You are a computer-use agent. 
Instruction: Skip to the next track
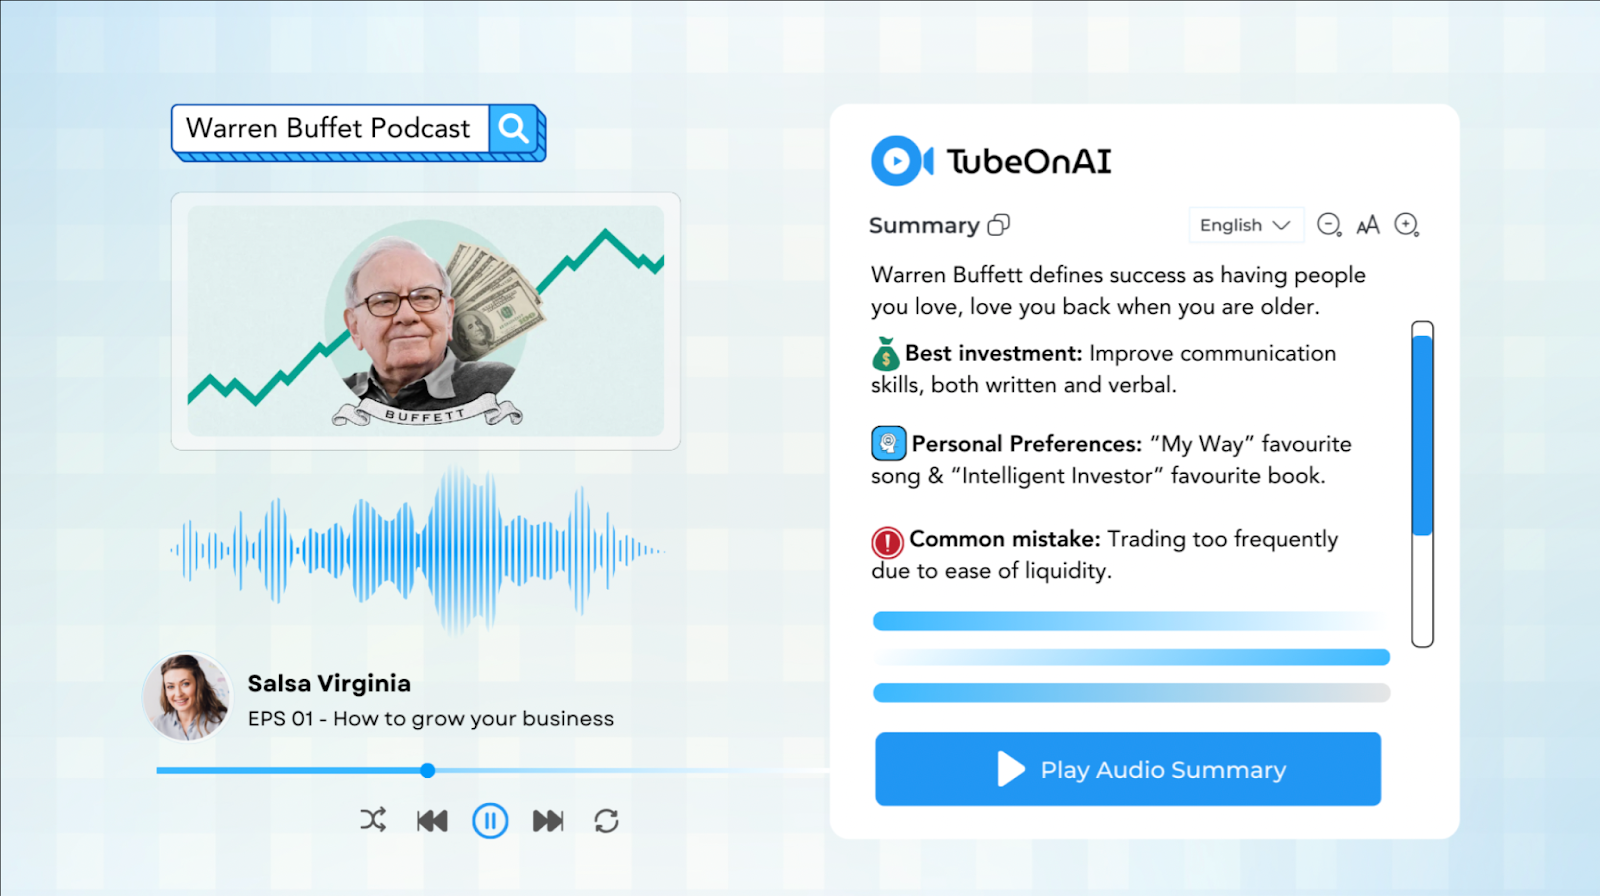(x=548, y=821)
